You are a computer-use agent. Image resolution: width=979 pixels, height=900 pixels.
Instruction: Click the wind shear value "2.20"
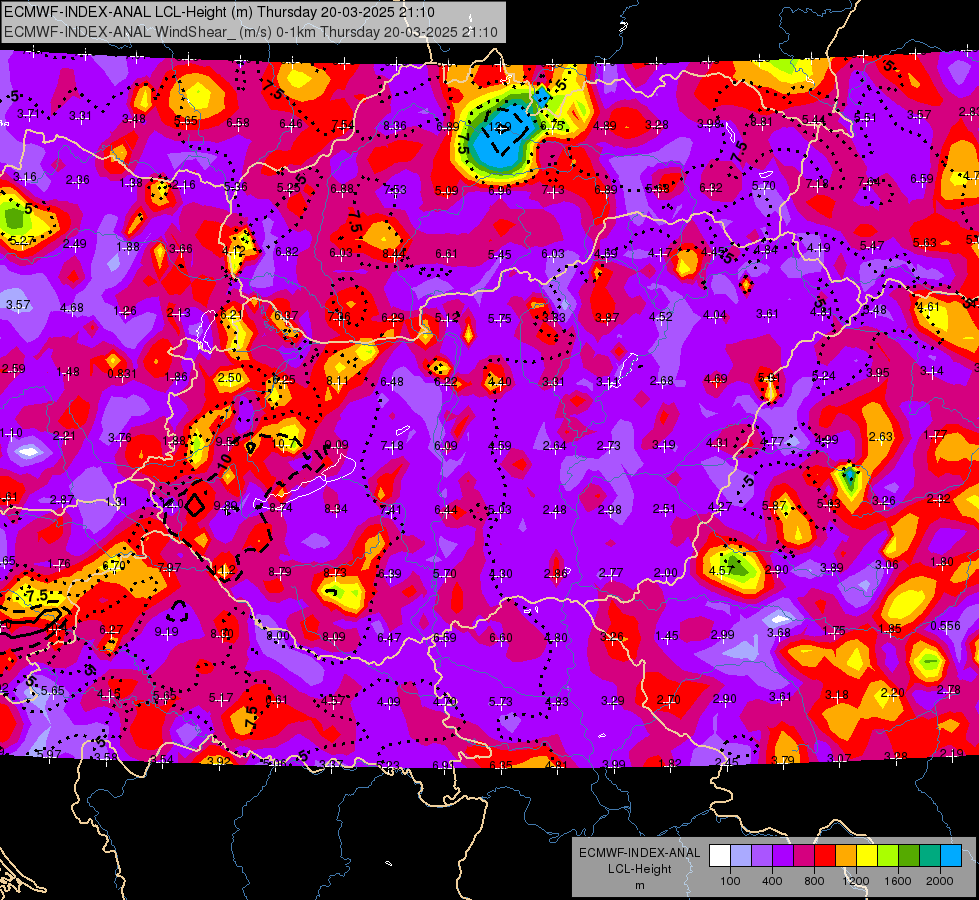click(x=892, y=693)
